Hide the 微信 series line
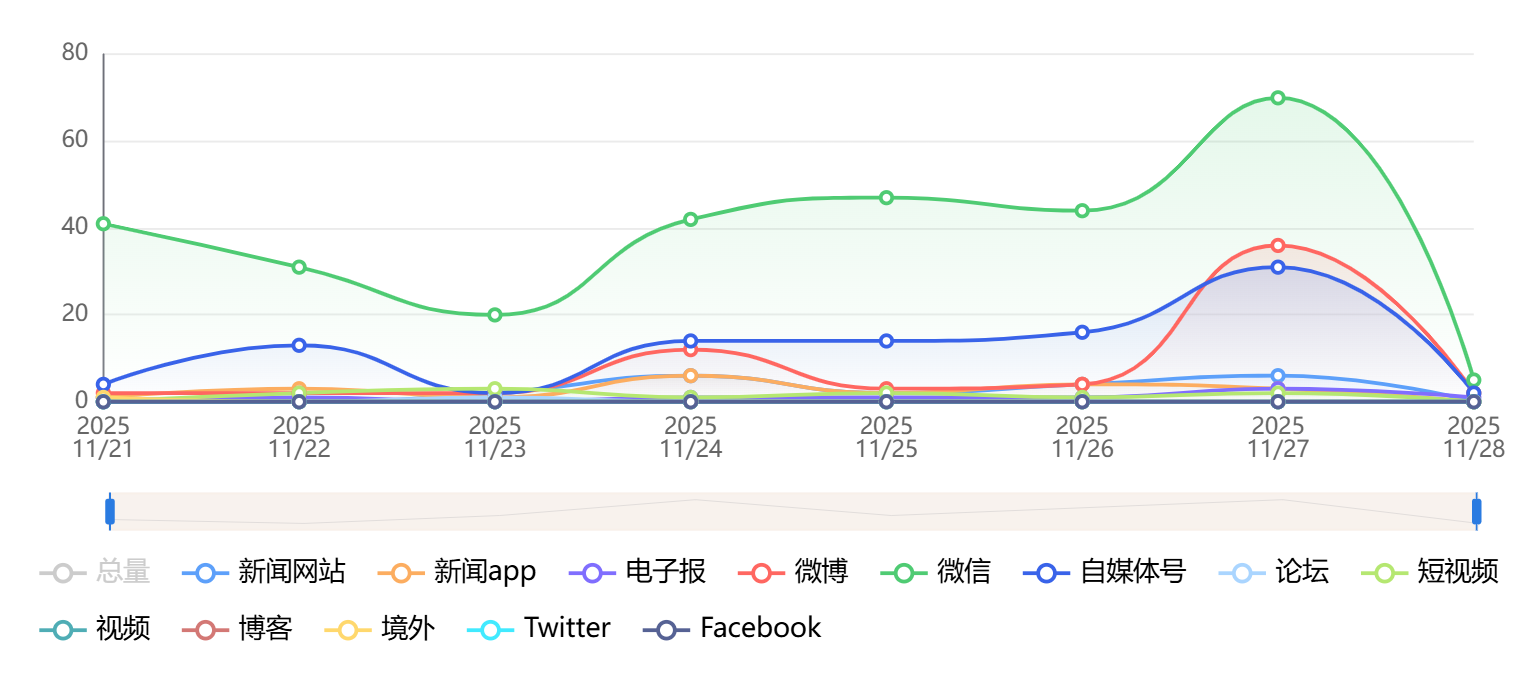Viewport: 1535px width, 680px height. pyautogui.click(x=936, y=572)
